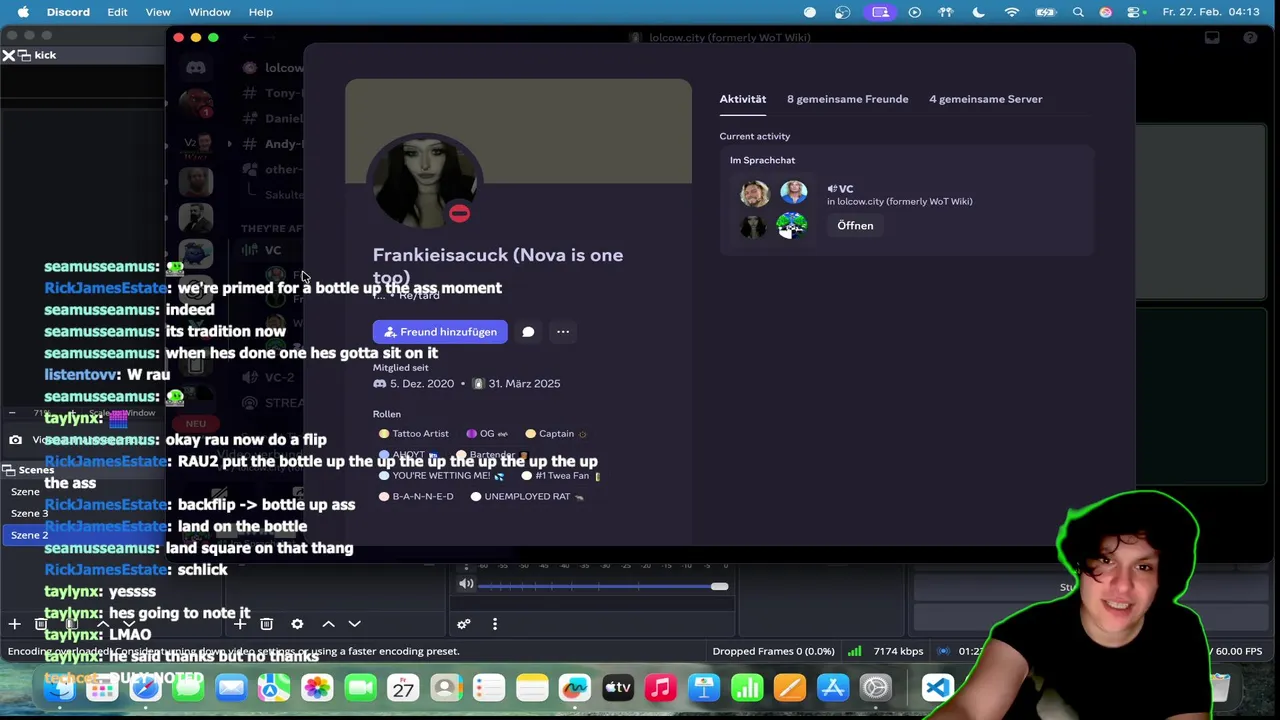
Task: Open the 8 gemeinsame Freunde tab
Action: pyautogui.click(x=848, y=99)
